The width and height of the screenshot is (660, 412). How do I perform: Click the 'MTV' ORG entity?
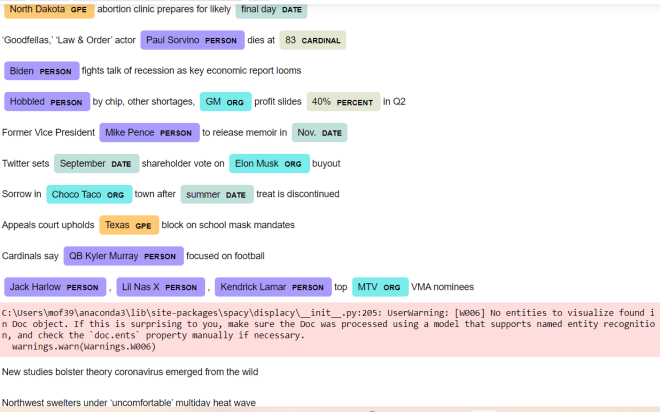pyautogui.click(x=380, y=287)
